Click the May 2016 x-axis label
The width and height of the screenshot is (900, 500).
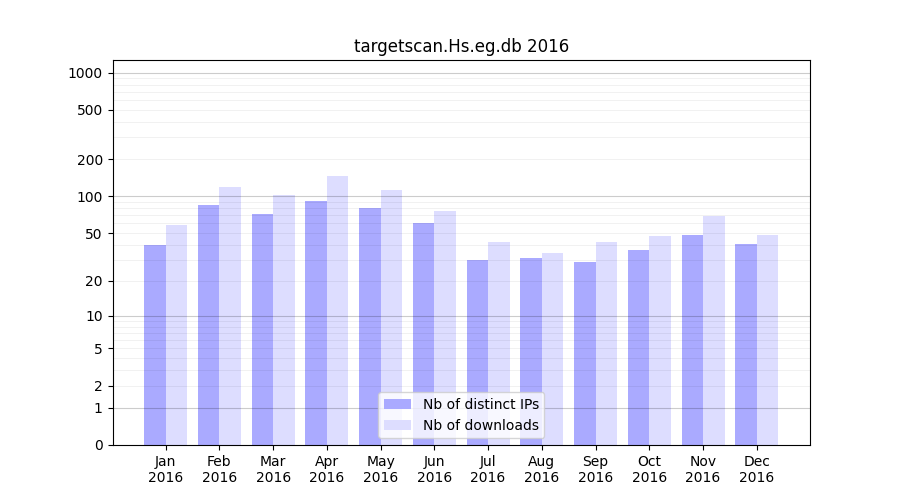[380, 469]
